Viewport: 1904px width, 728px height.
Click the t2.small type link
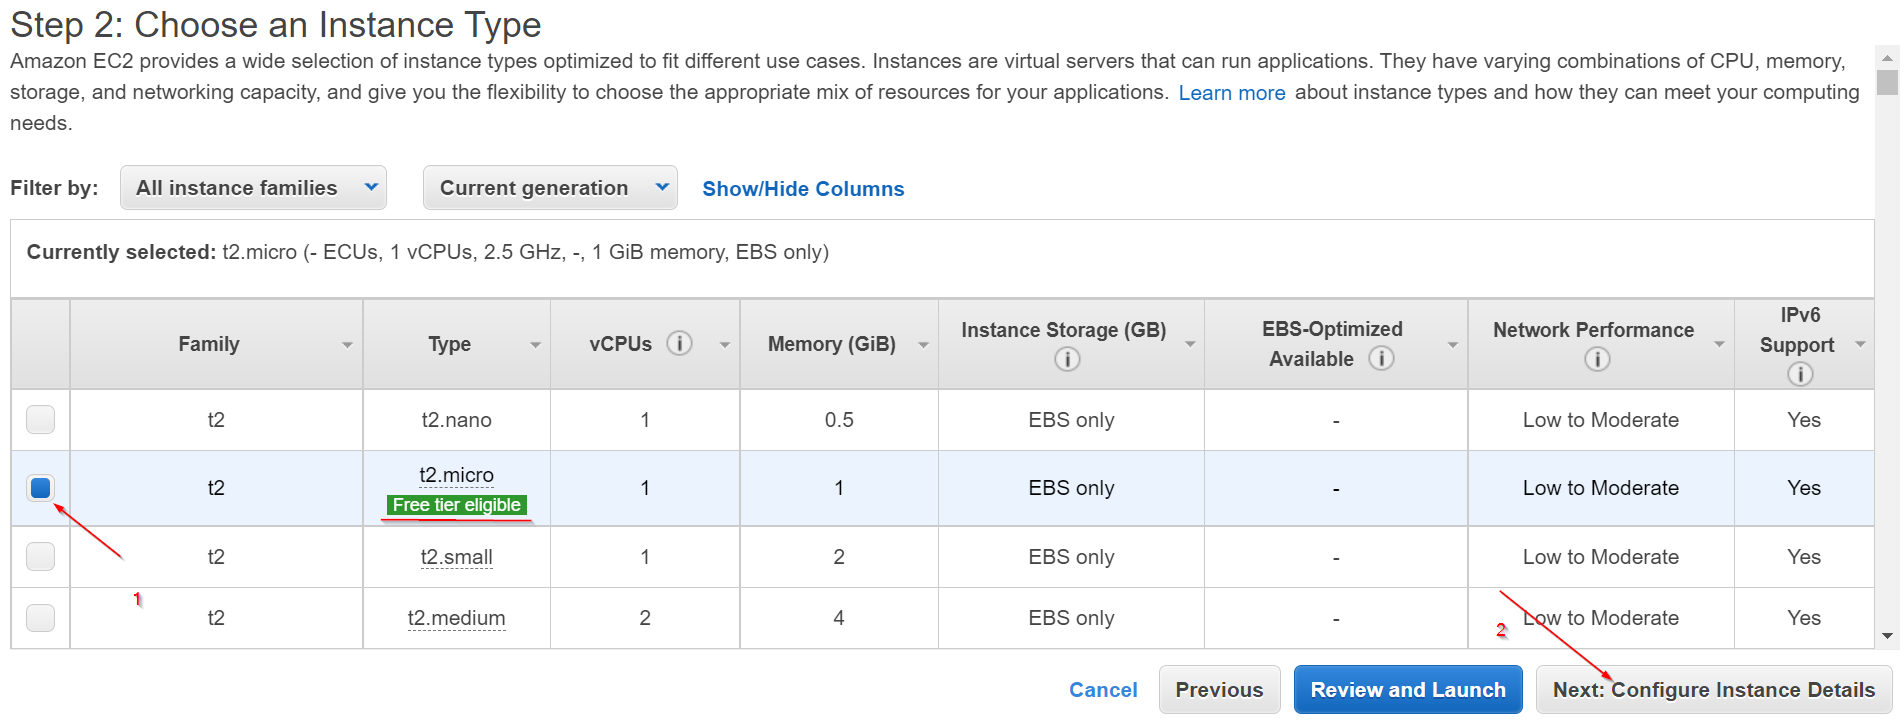(x=456, y=557)
